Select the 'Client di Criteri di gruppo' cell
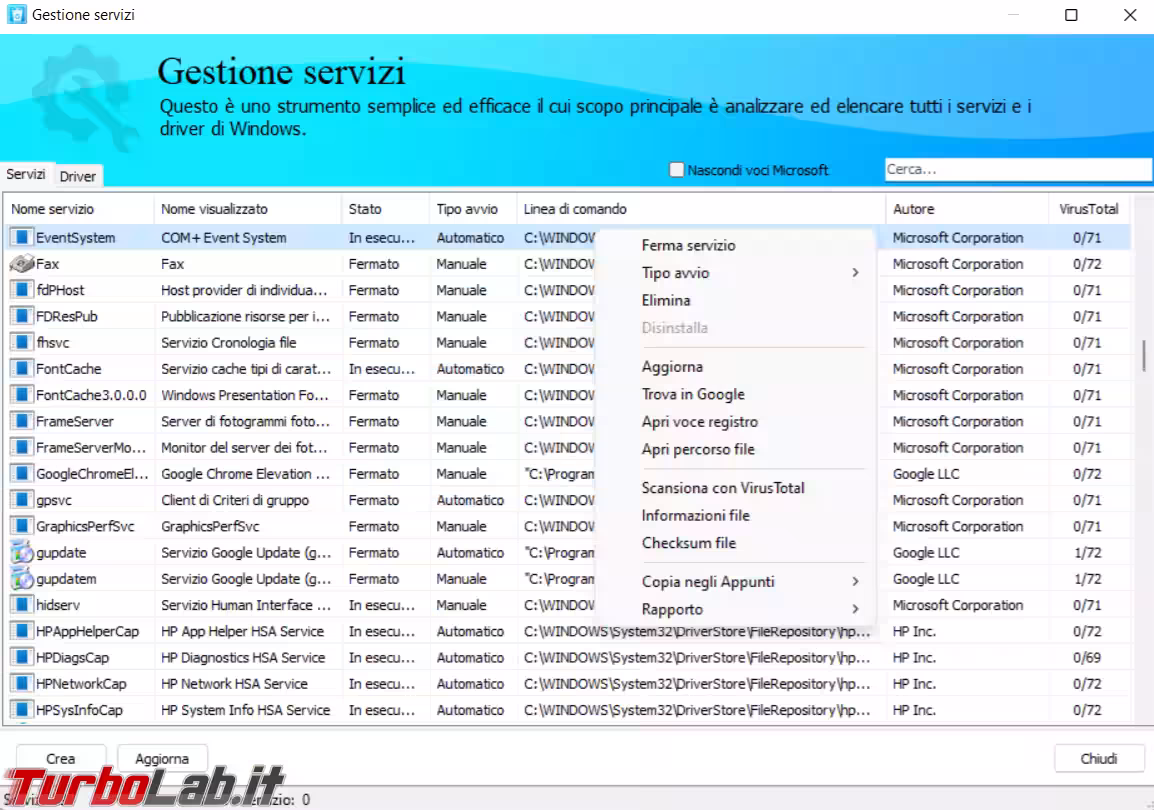Viewport: 1154px width, 810px height. click(248, 500)
